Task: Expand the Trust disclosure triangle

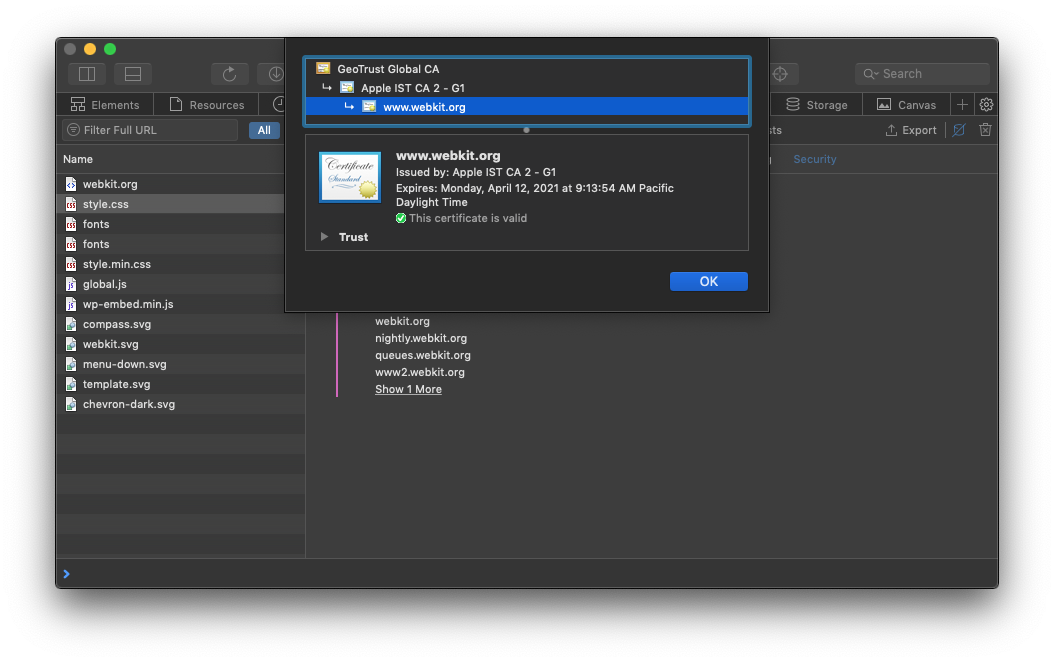Action: (325, 237)
